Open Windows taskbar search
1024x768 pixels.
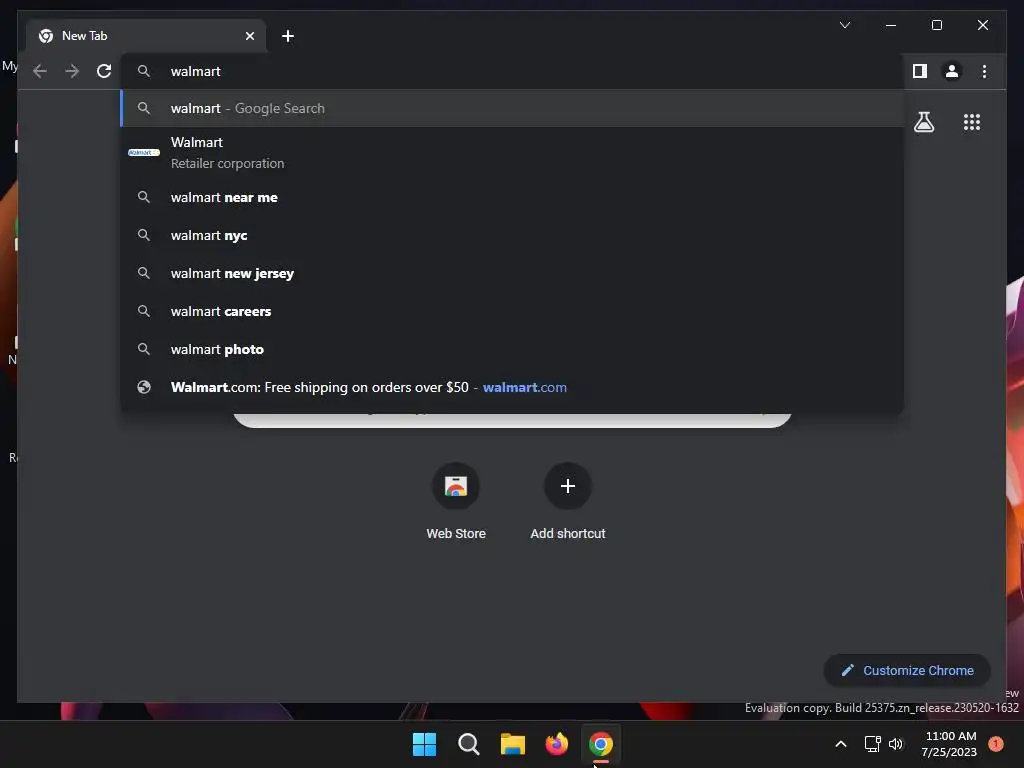tap(468, 744)
